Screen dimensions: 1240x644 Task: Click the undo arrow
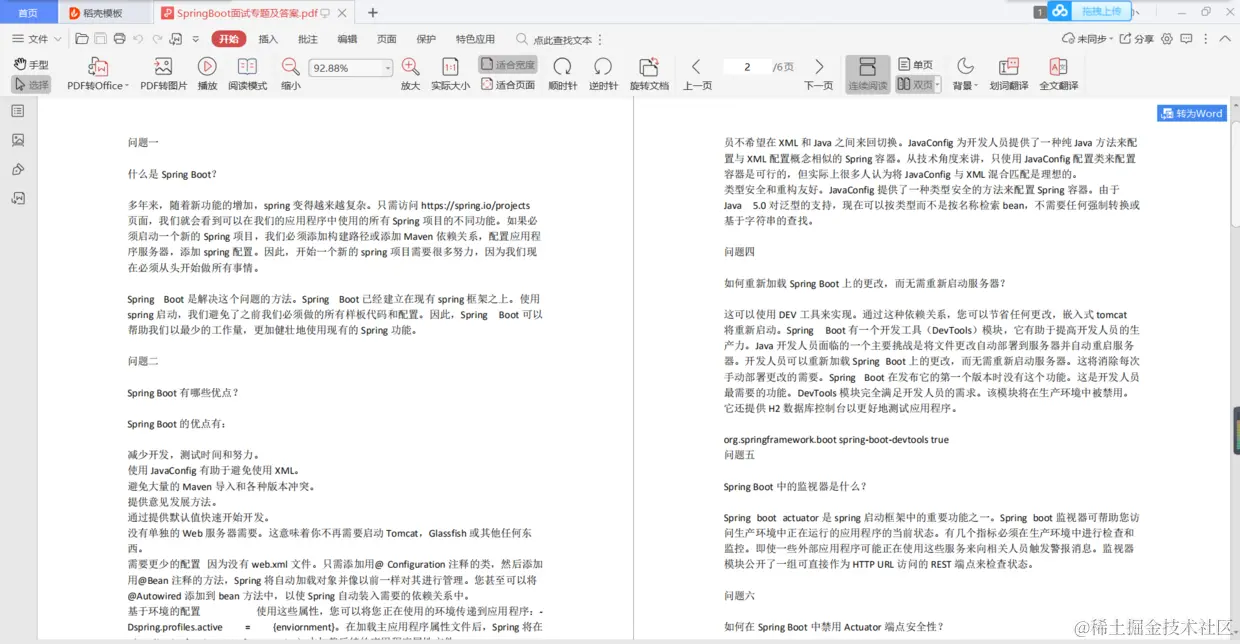pyautogui.click(x=138, y=39)
